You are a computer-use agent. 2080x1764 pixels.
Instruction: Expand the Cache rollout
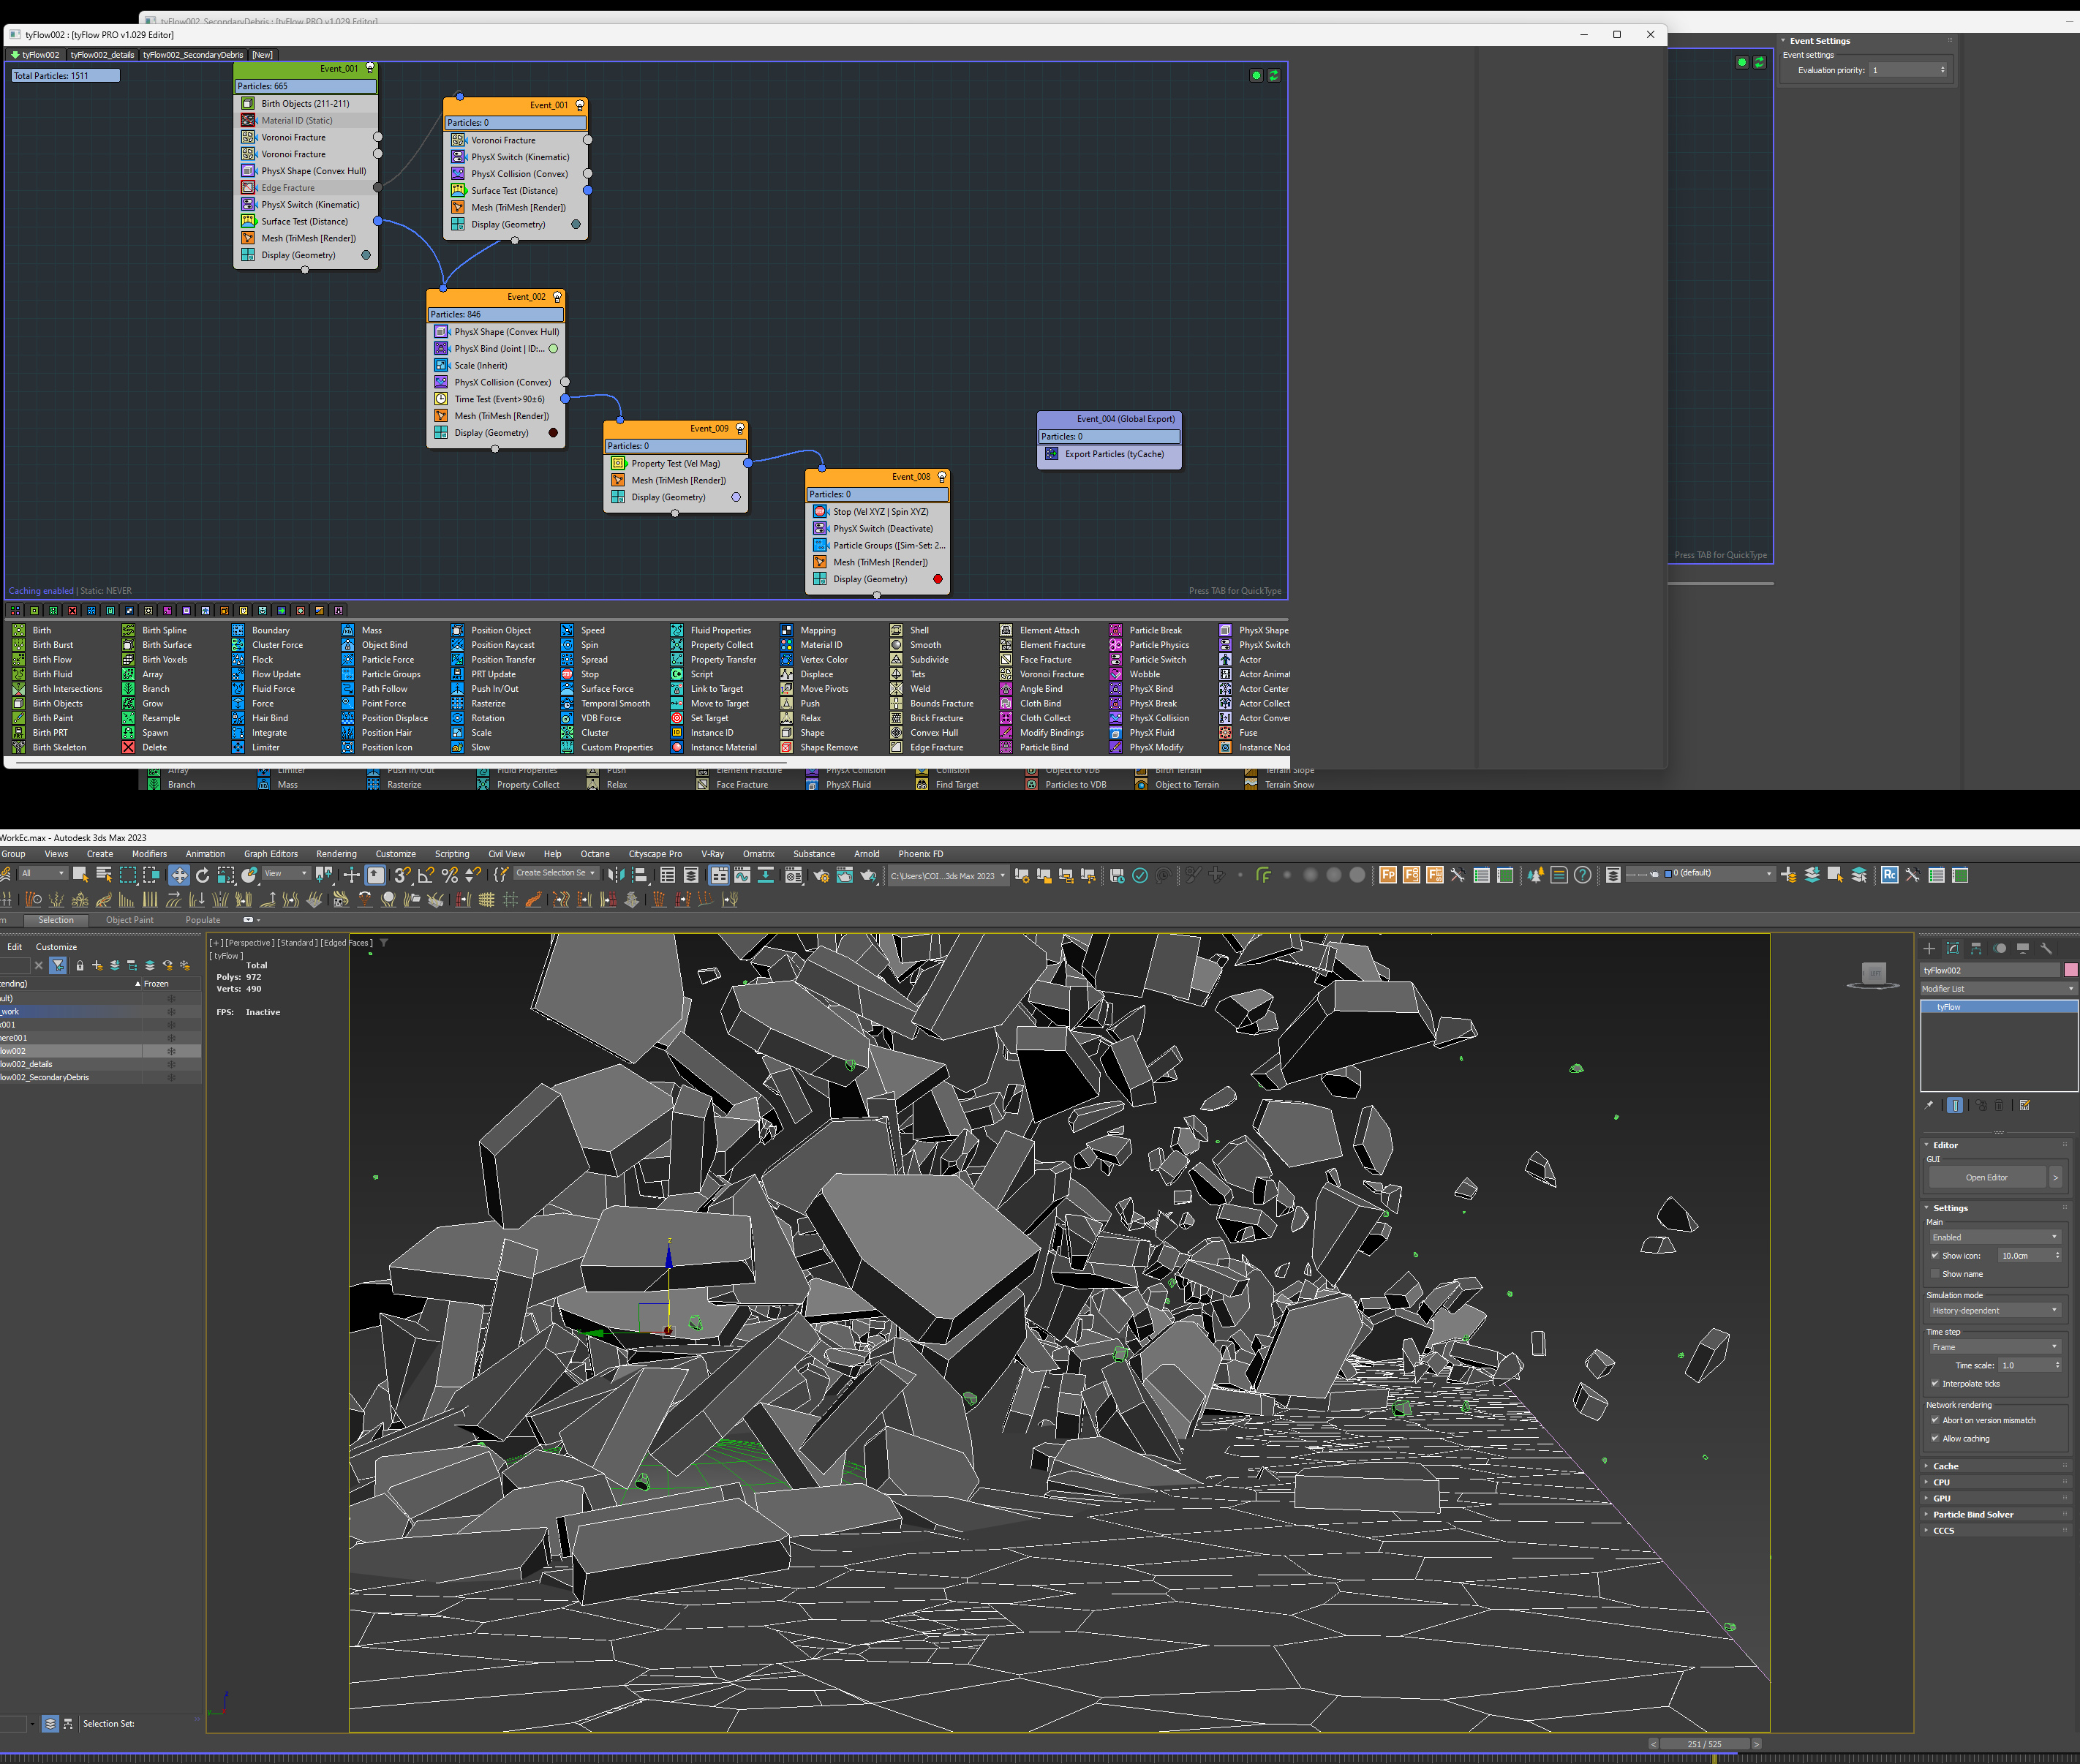coord(1945,1466)
